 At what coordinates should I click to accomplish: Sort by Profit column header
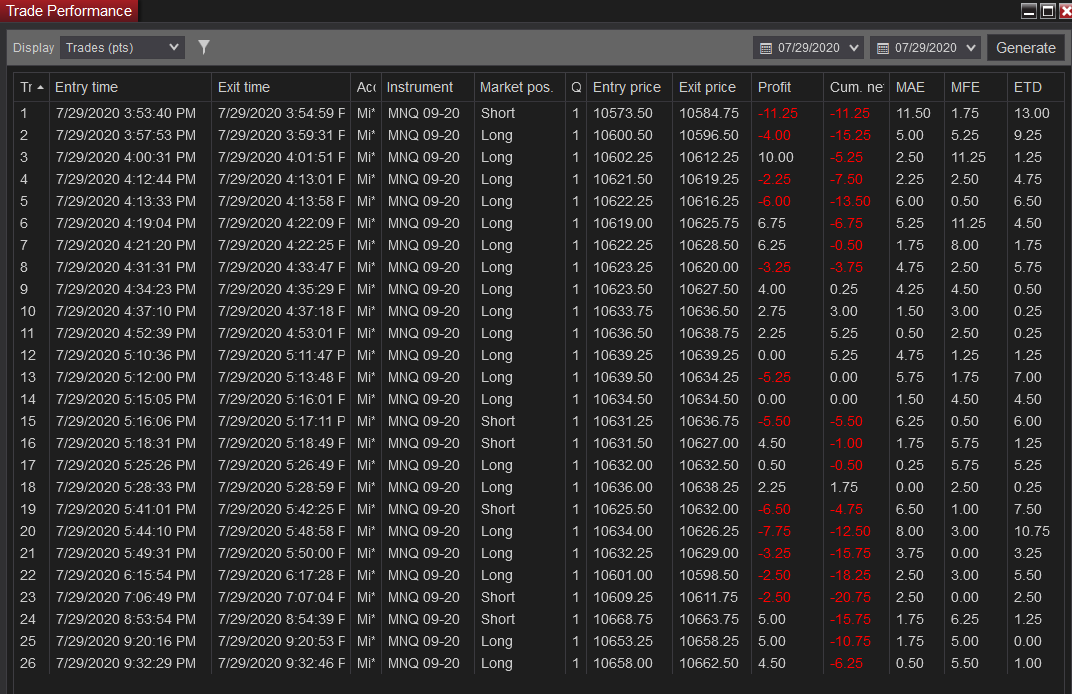[787, 88]
